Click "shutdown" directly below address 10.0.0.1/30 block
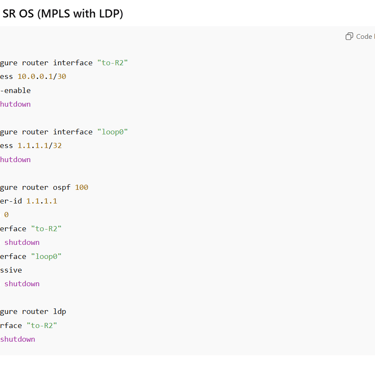375x366 pixels. click(15, 104)
